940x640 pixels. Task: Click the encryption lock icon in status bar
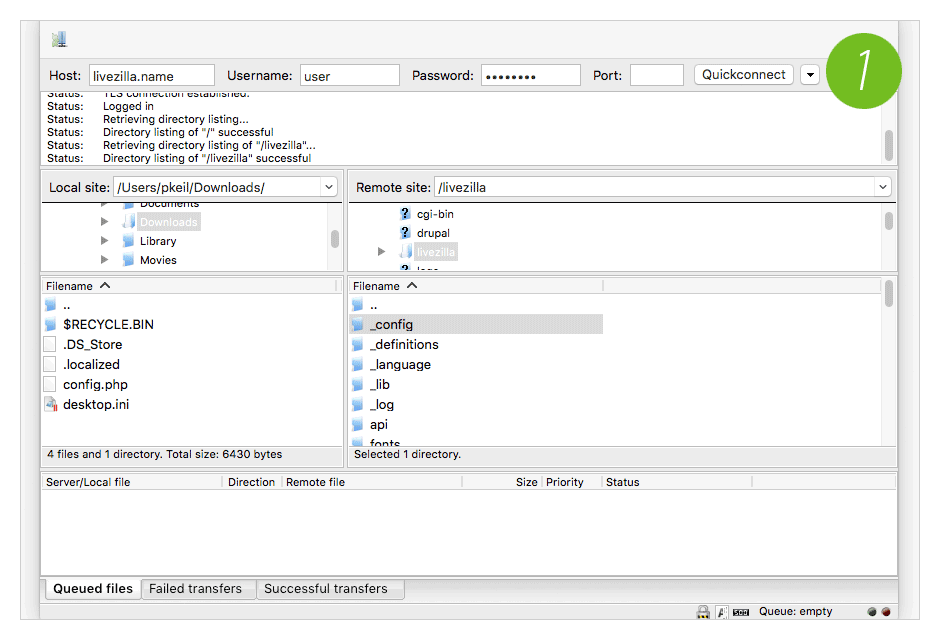click(x=703, y=612)
